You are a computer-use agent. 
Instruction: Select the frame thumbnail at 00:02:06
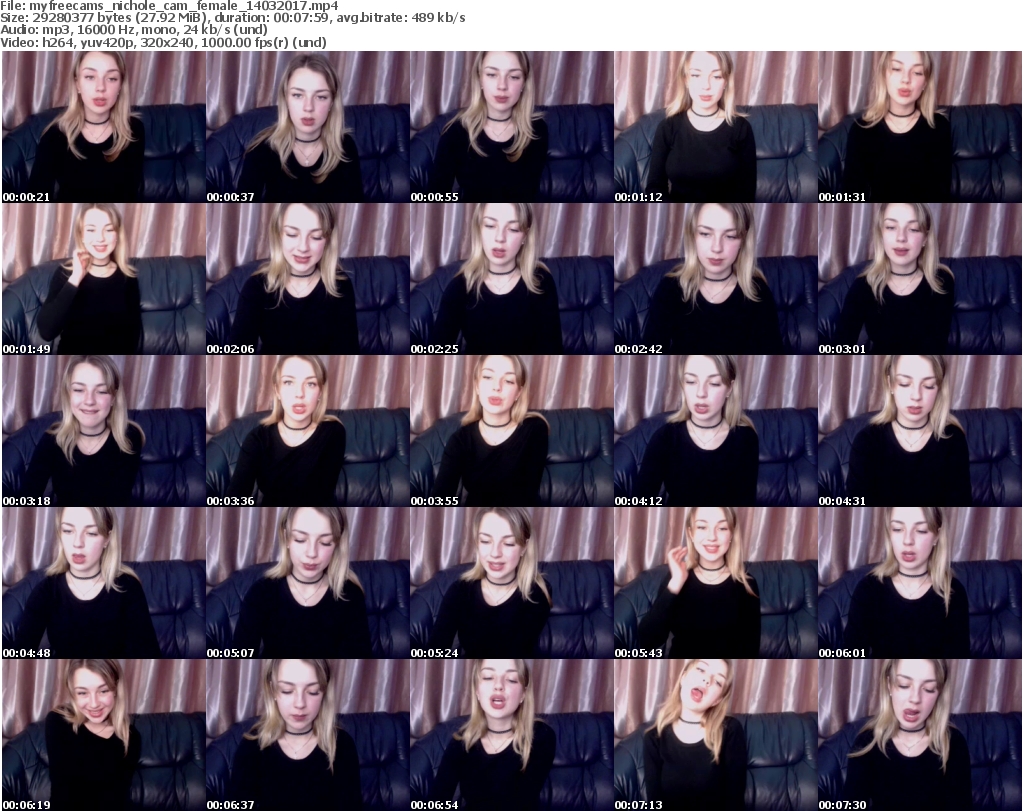(308, 279)
